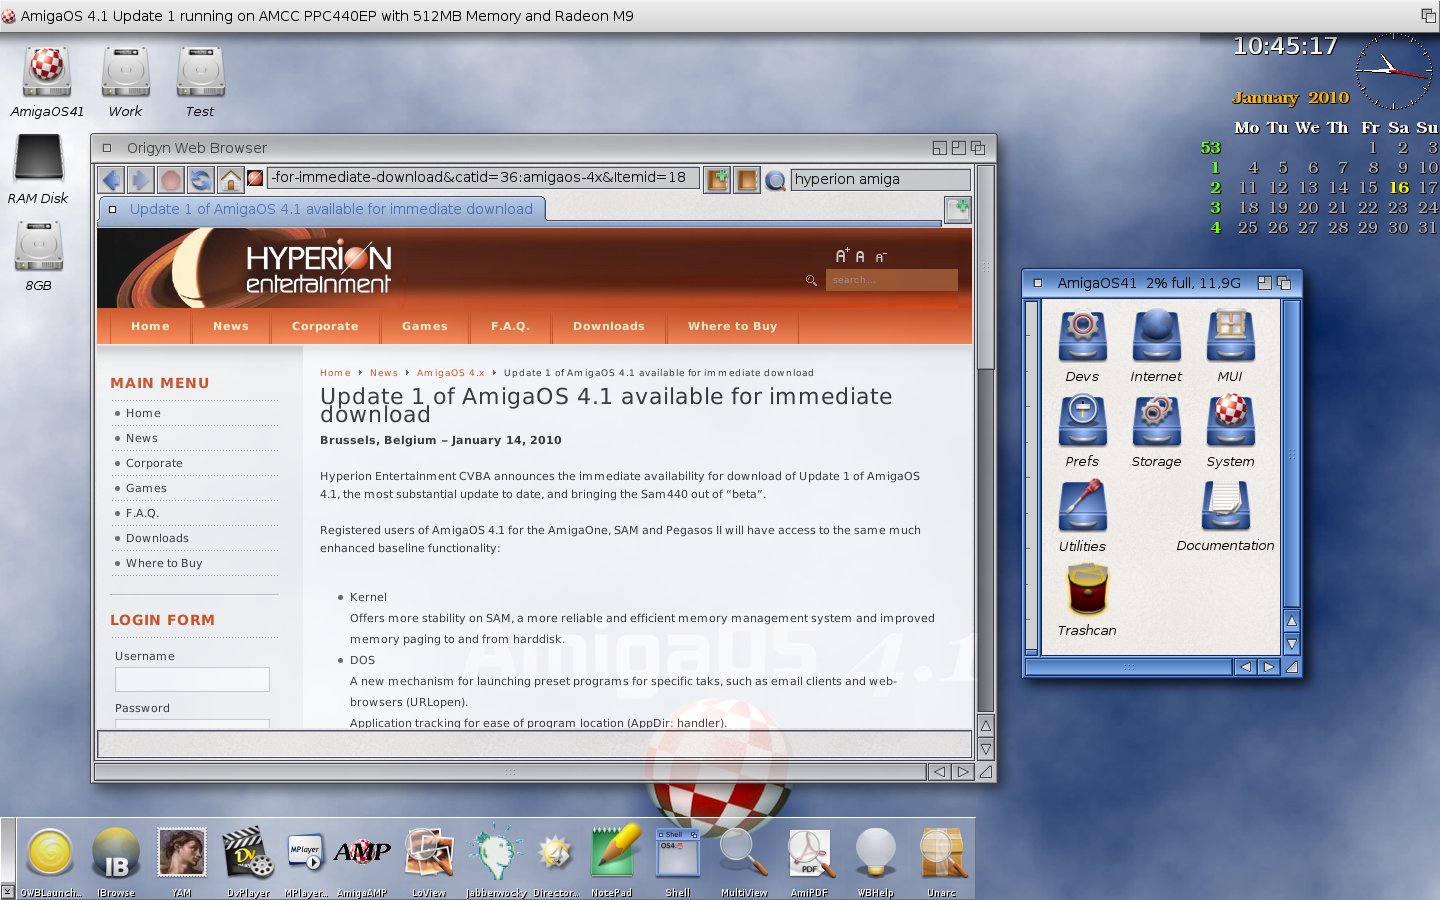1440x900 pixels.
Task: Start the Shell from the dock
Action: (677, 855)
